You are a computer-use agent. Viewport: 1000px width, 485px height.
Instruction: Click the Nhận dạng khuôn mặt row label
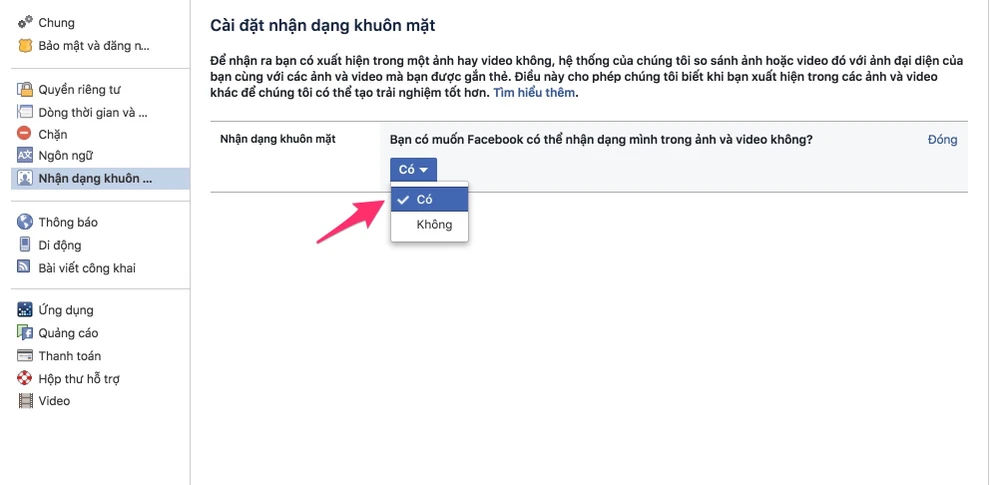pos(277,138)
